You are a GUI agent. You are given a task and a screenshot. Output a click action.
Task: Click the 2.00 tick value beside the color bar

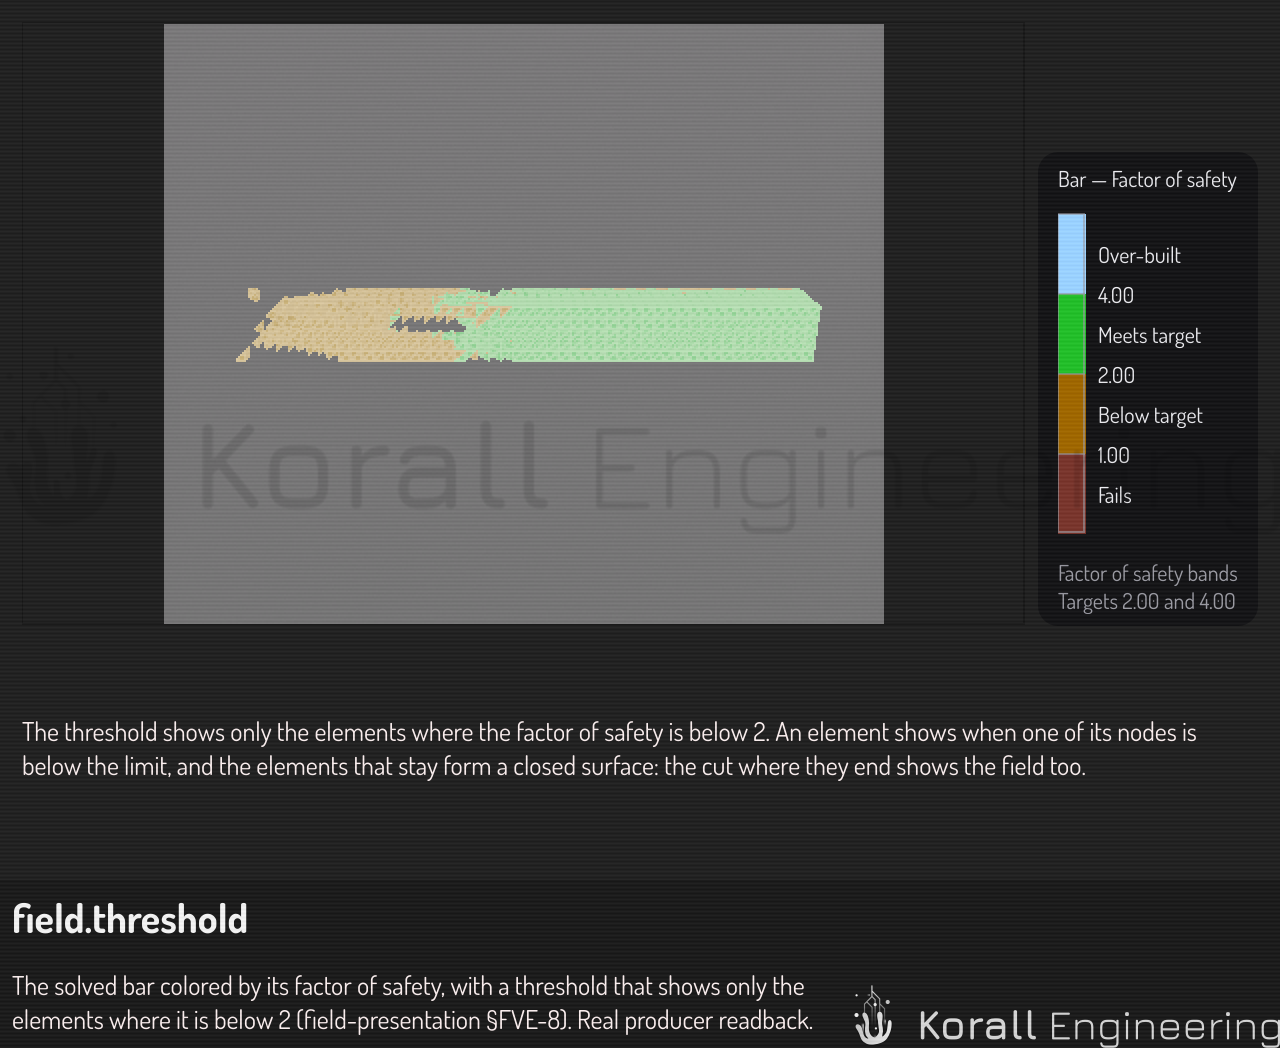(1116, 375)
